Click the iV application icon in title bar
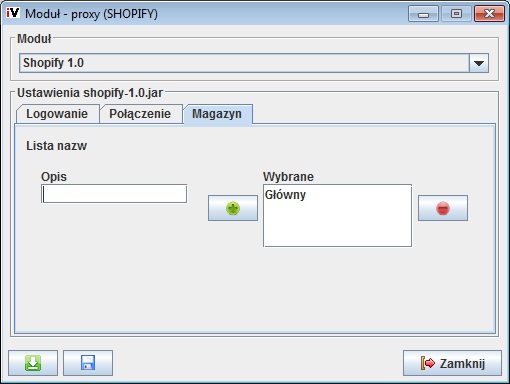510x384 pixels. pos(13,13)
